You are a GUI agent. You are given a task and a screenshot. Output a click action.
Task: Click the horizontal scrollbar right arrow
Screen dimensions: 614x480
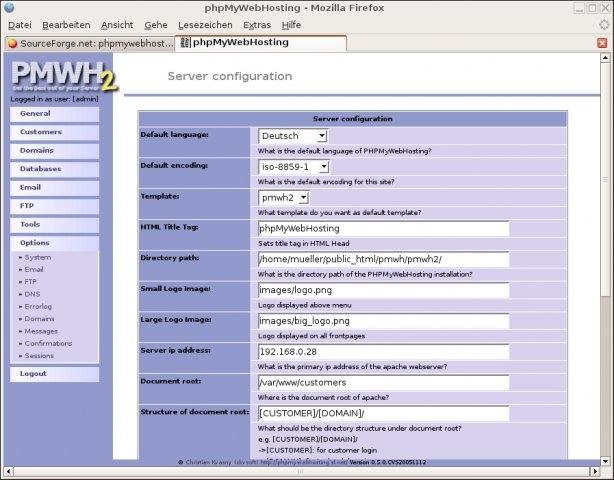[x=595, y=471]
